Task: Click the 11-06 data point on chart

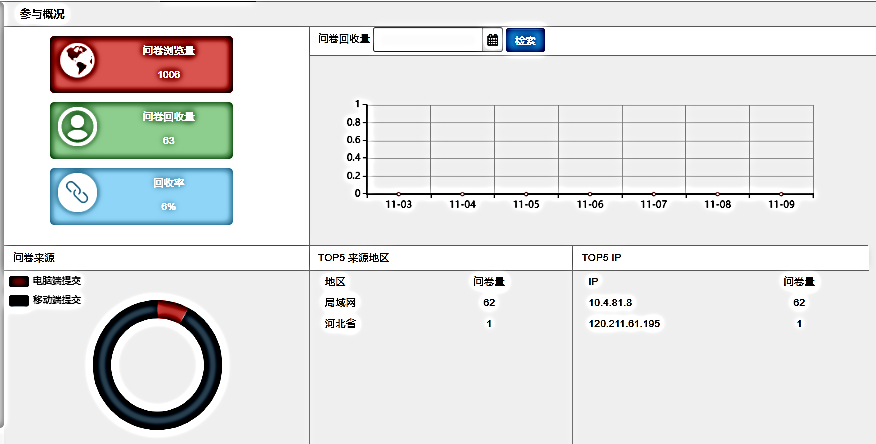Action: (x=590, y=193)
